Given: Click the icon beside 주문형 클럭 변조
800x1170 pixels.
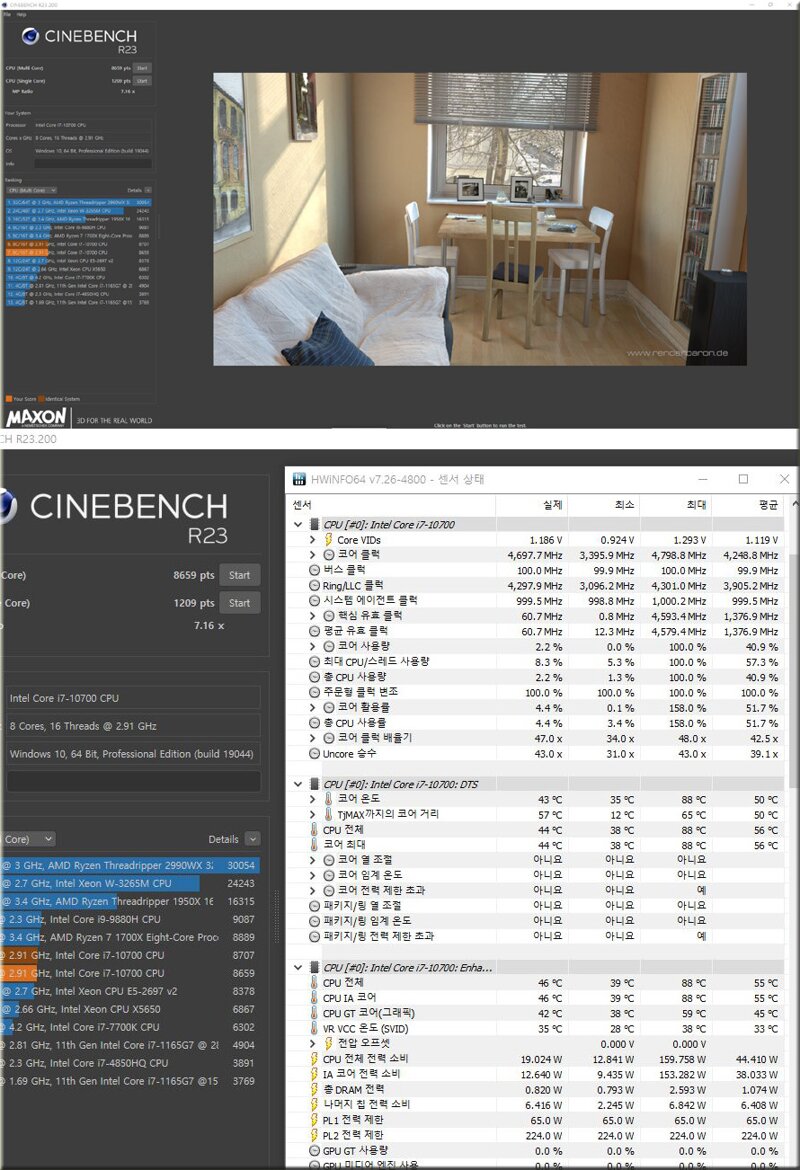Looking at the screenshot, I should [x=314, y=692].
